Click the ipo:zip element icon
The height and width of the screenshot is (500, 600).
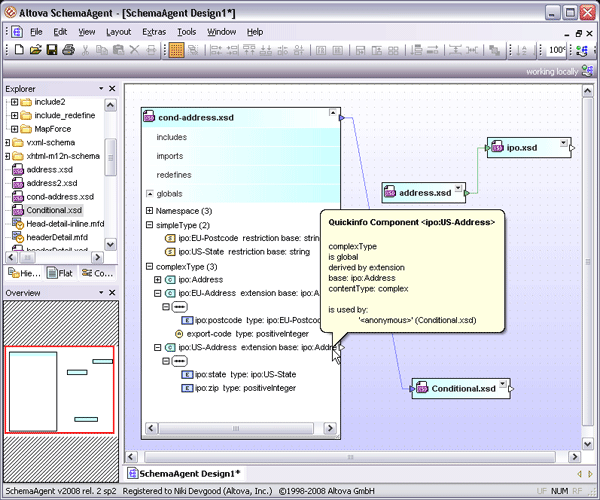187,388
